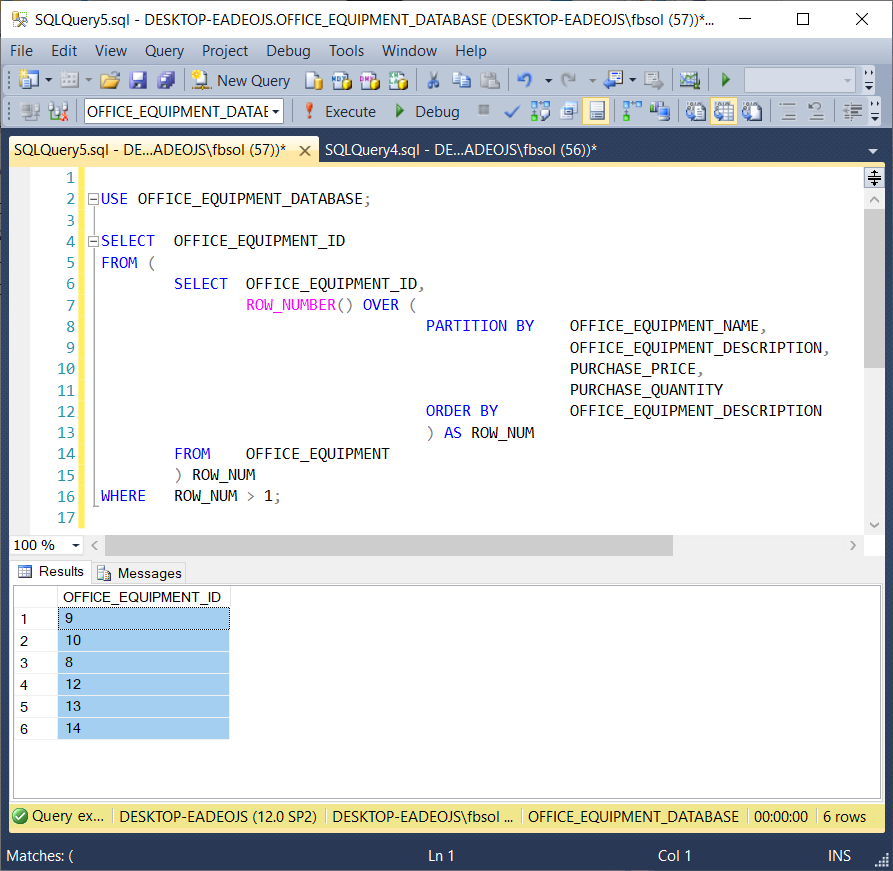Collapse the SELECT statement outline on line 4

(x=93, y=241)
